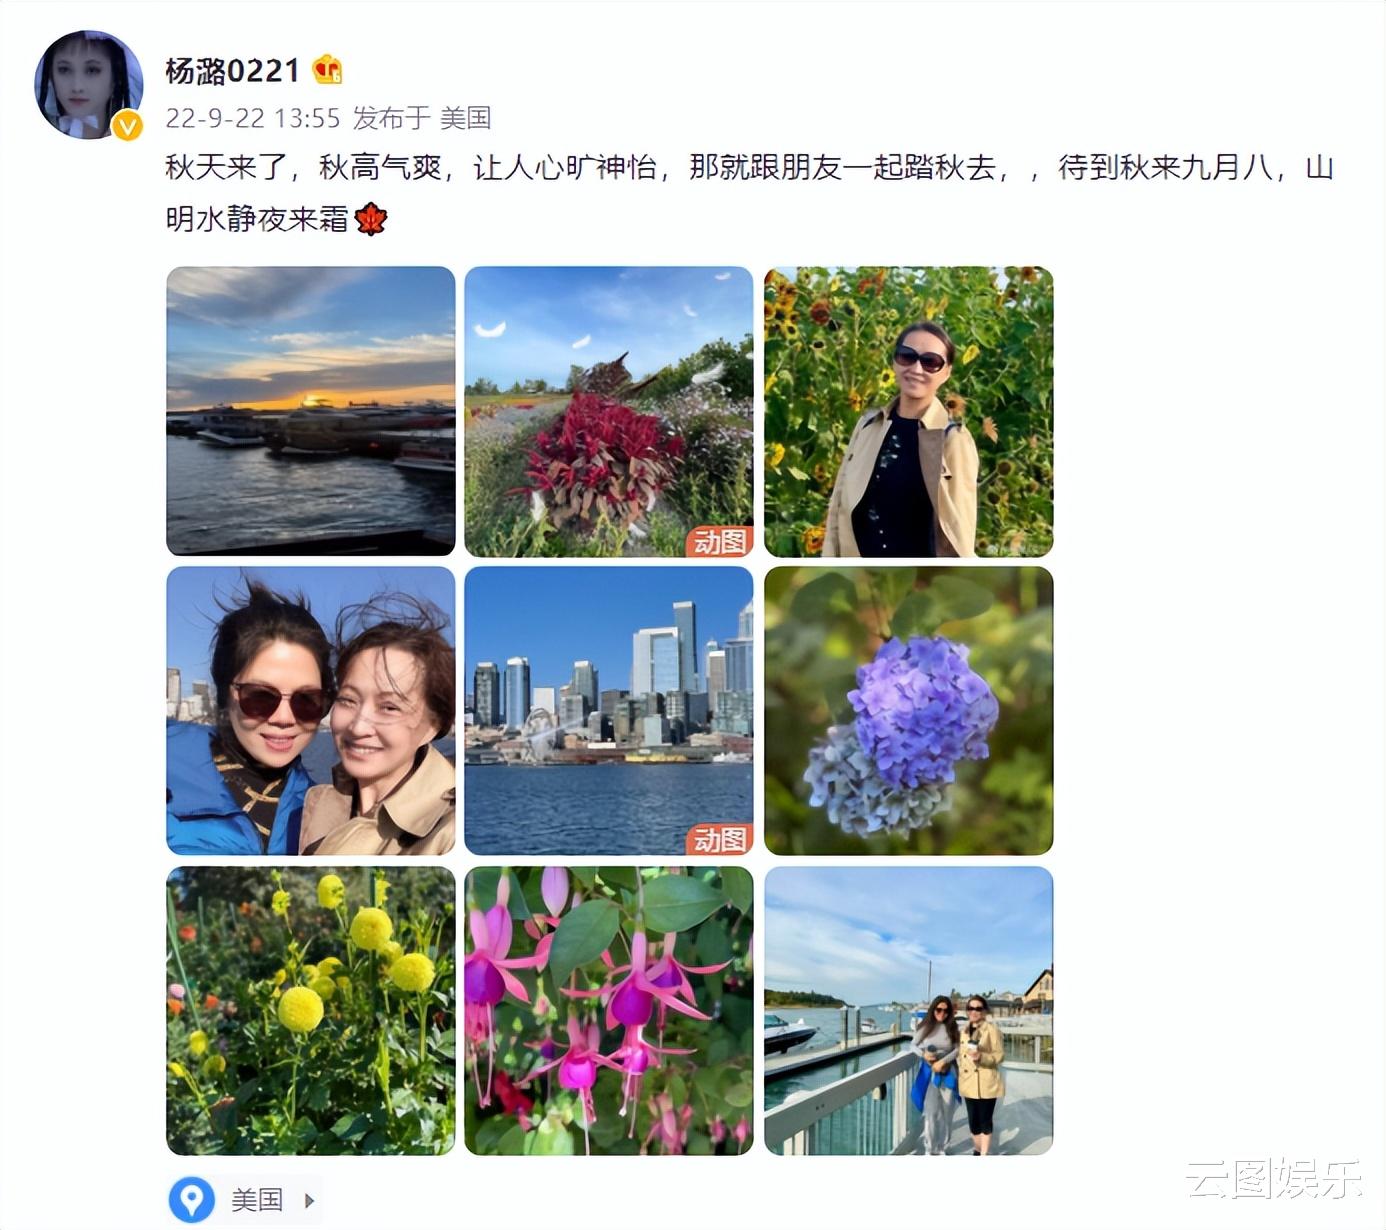Open the purple hydrangea photo
The height and width of the screenshot is (1230, 1386).
[909, 711]
